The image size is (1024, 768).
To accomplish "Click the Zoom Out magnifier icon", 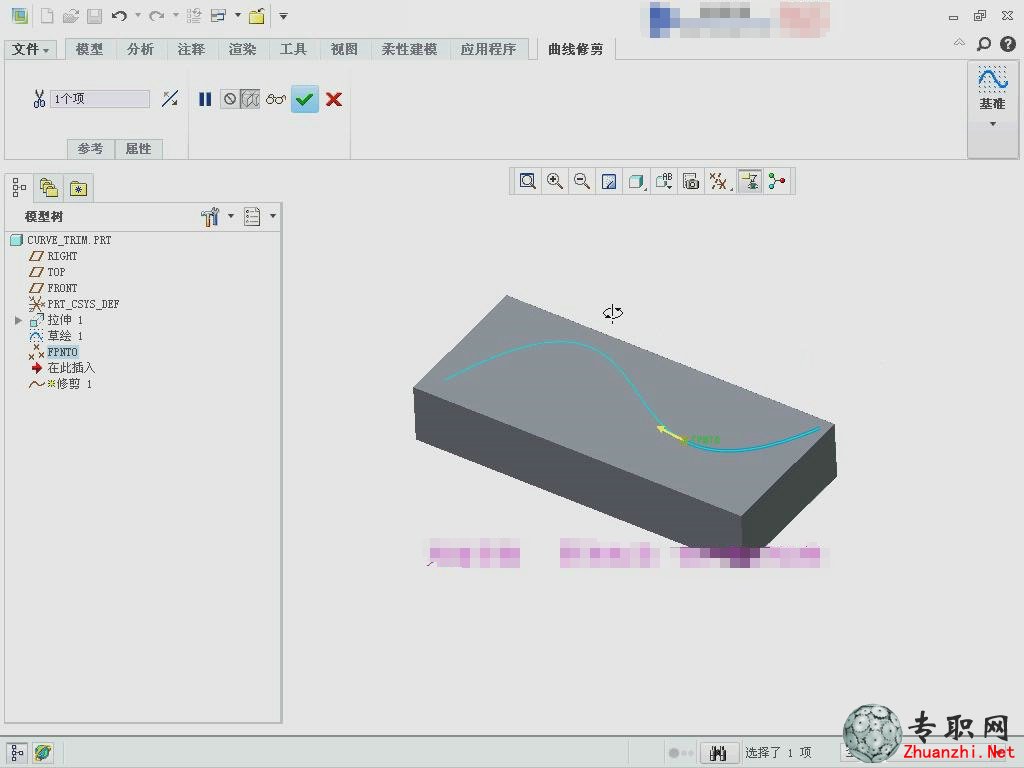I will pyautogui.click(x=581, y=181).
